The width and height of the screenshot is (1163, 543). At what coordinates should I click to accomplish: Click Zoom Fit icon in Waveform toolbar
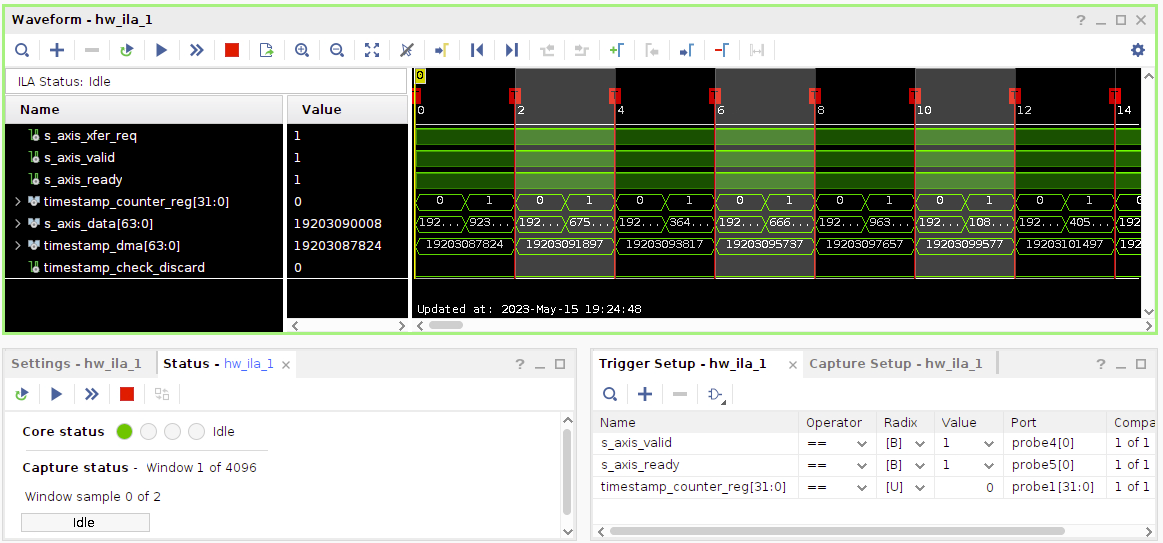point(372,50)
